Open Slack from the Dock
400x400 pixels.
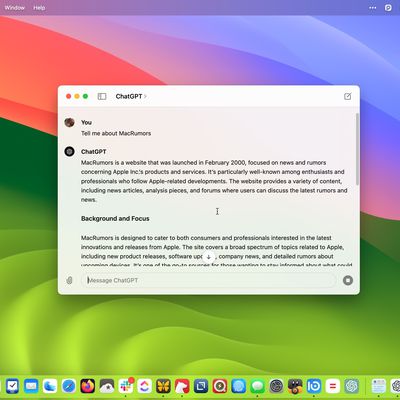[126, 386]
